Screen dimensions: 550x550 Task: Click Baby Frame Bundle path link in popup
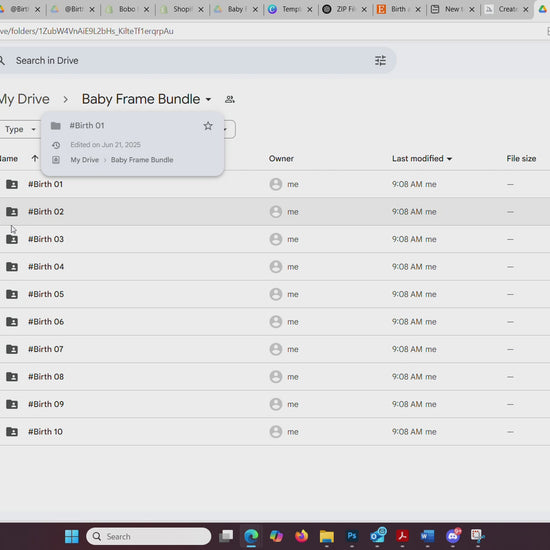[x=142, y=160]
